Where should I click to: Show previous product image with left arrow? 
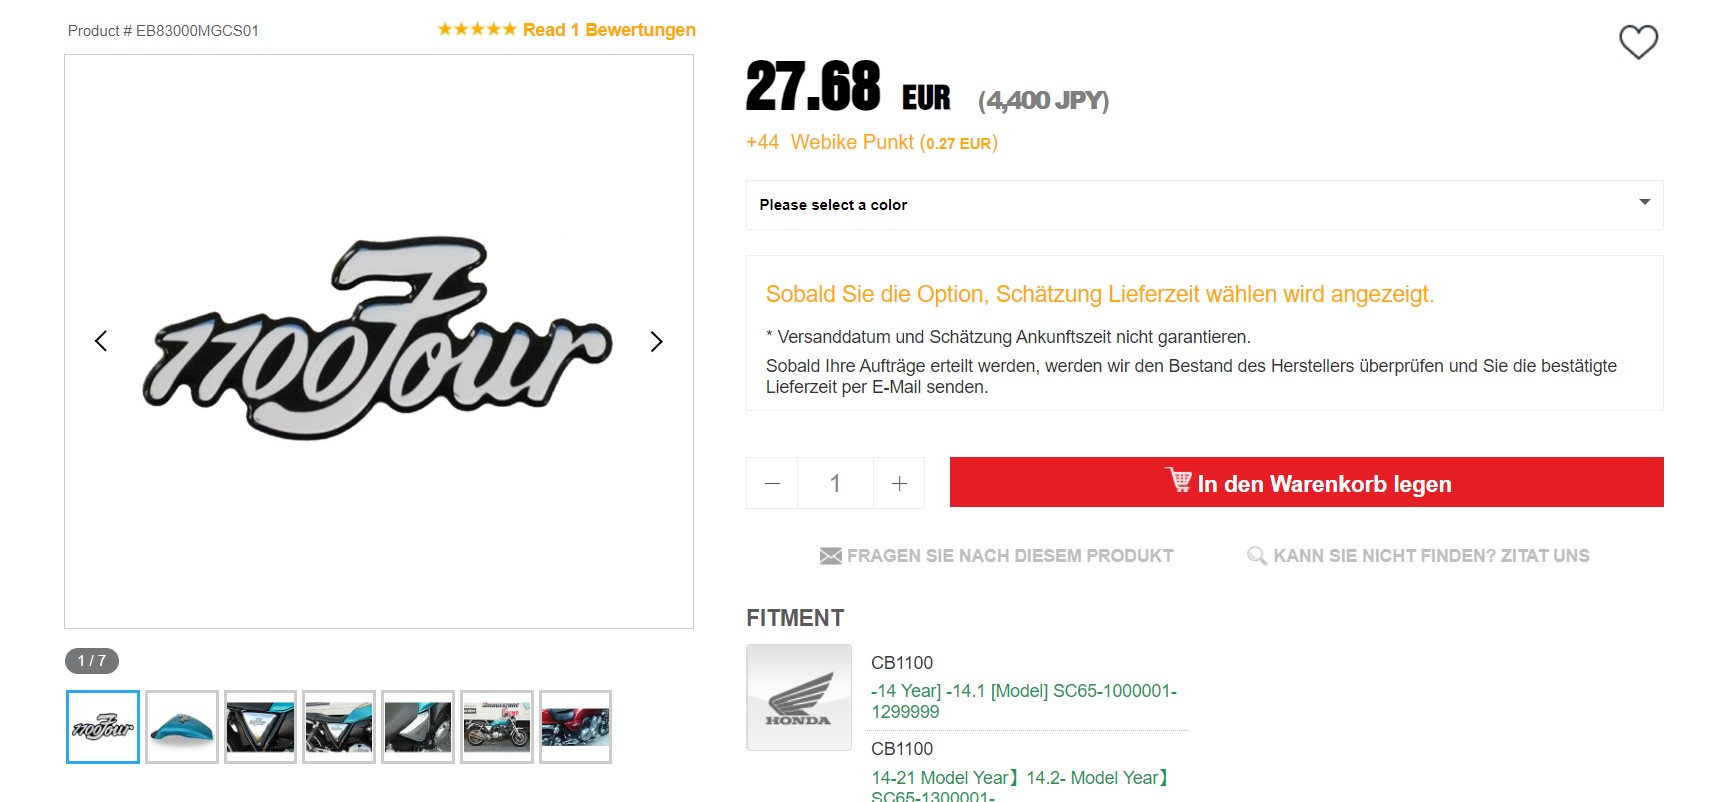(101, 341)
